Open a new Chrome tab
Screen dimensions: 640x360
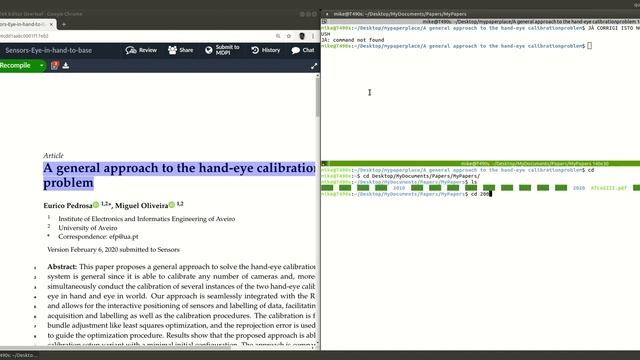click(x=64, y=24)
